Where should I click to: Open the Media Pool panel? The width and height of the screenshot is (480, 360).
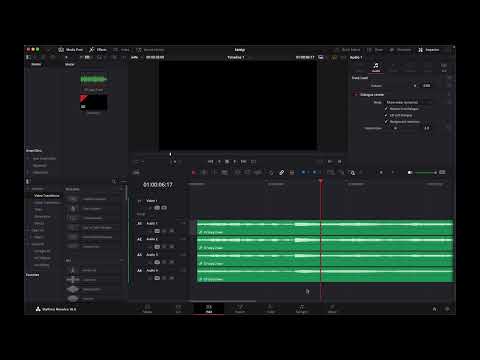coord(71,50)
